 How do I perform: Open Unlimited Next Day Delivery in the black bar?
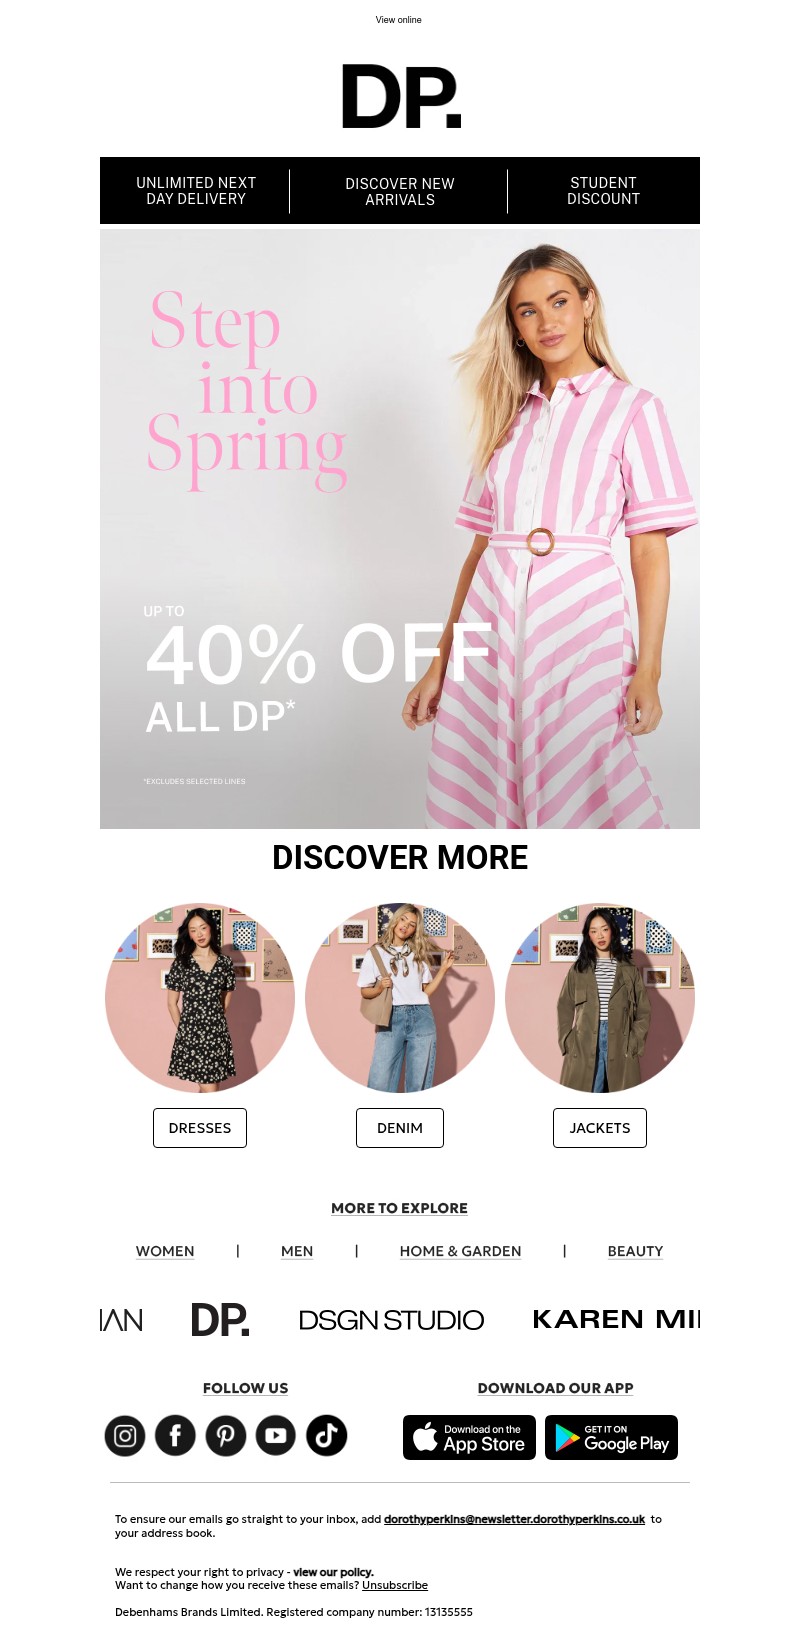[196, 191]
